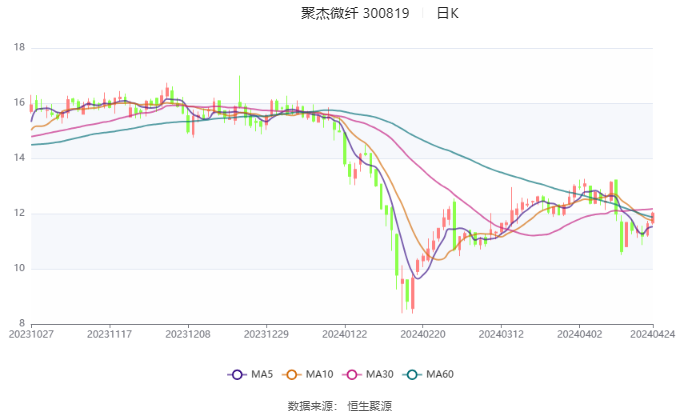Click the 12 price label on the y-axis

(x=18, y=213)
